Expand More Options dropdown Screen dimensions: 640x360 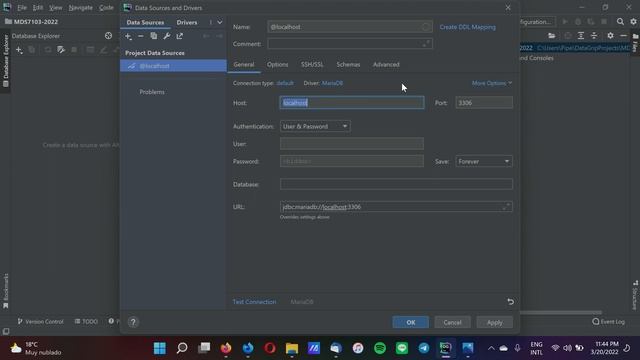(x=492, y=83)
